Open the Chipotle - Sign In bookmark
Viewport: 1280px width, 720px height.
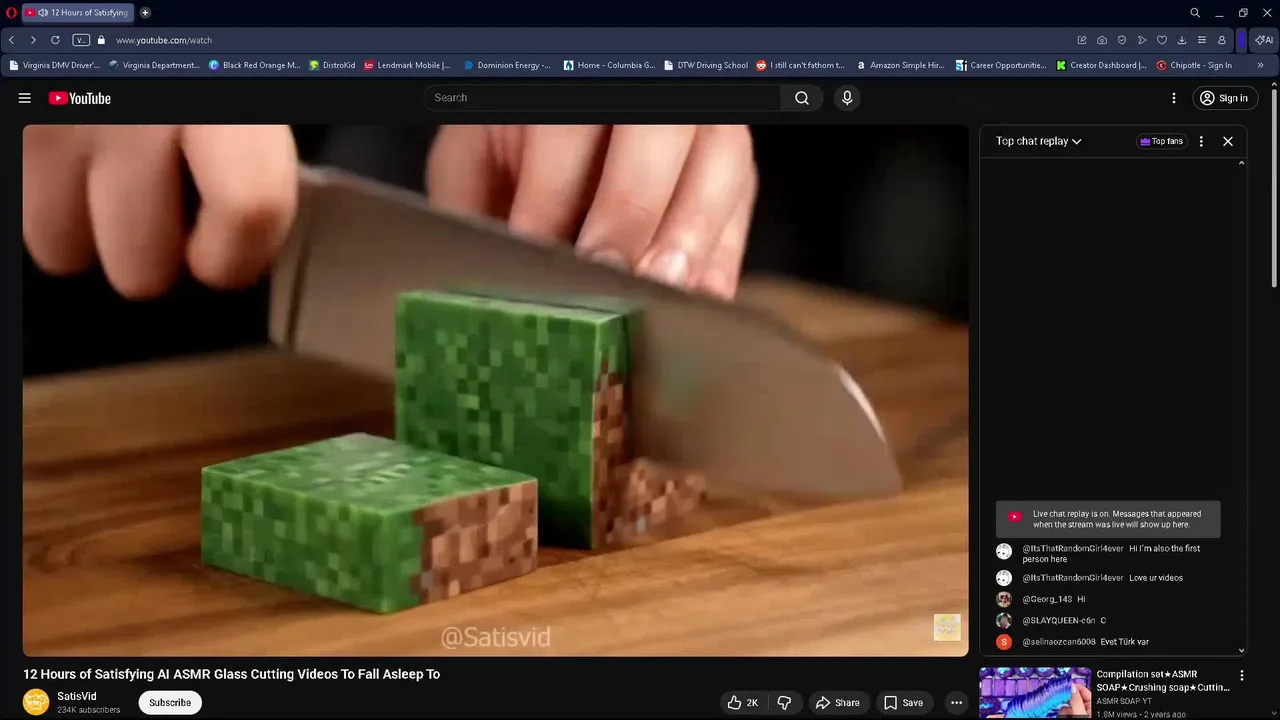point(1194,65)
